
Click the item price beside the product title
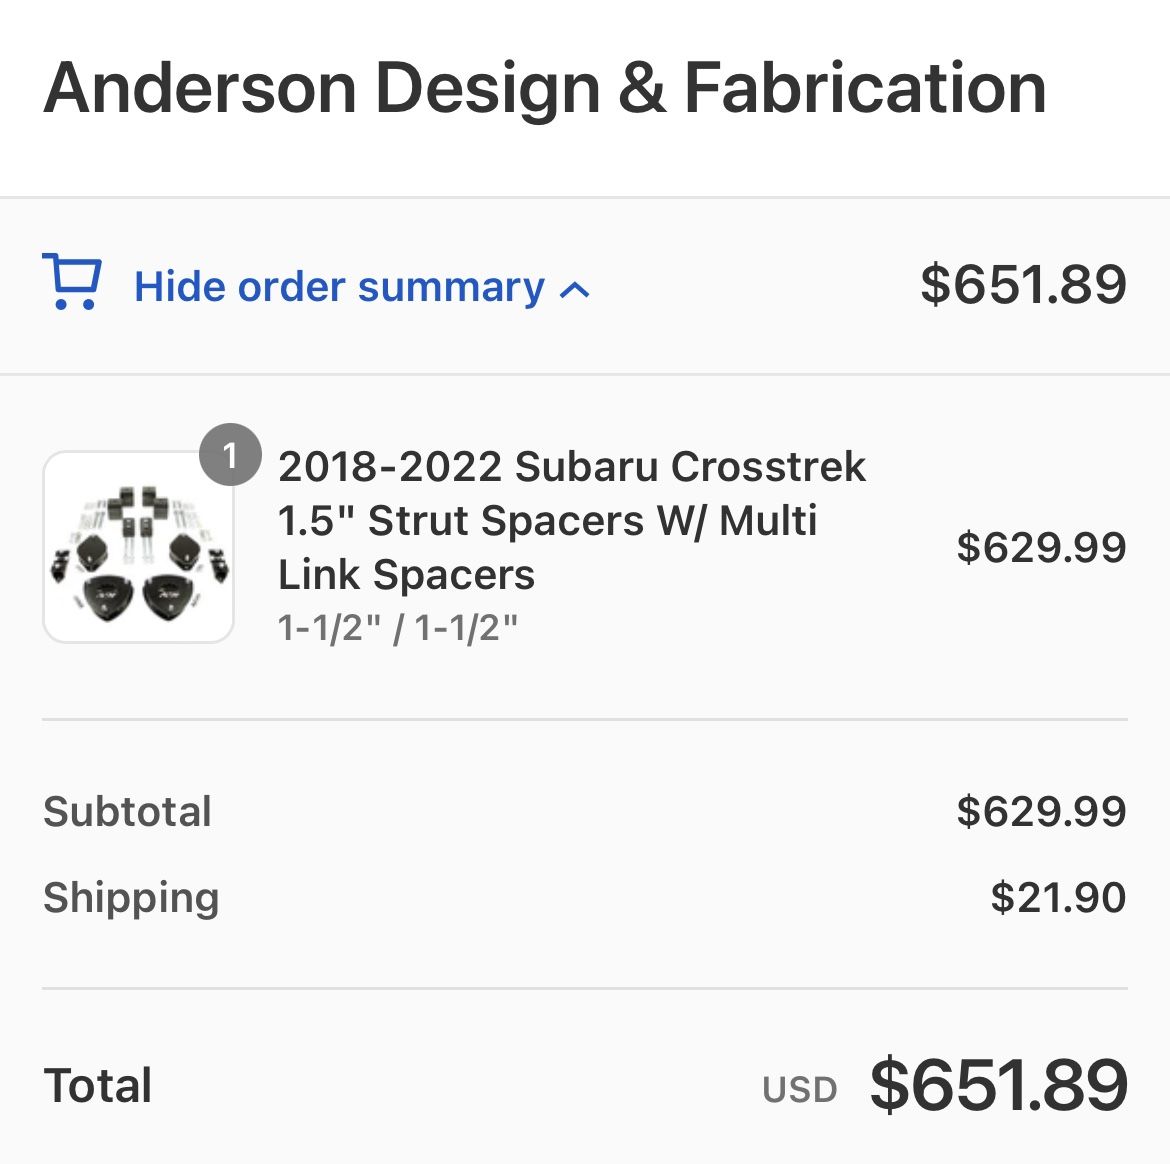point(1041,547)
